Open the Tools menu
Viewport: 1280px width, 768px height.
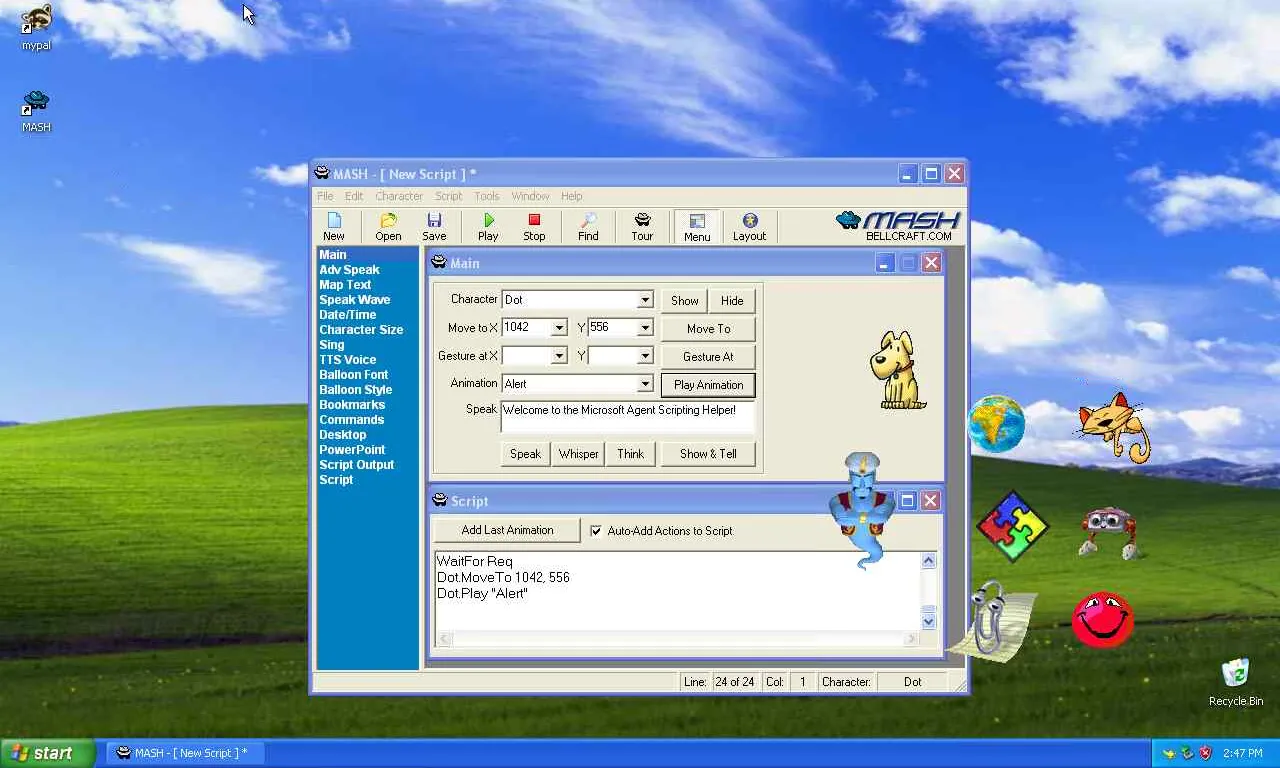(x=487, y=196)
